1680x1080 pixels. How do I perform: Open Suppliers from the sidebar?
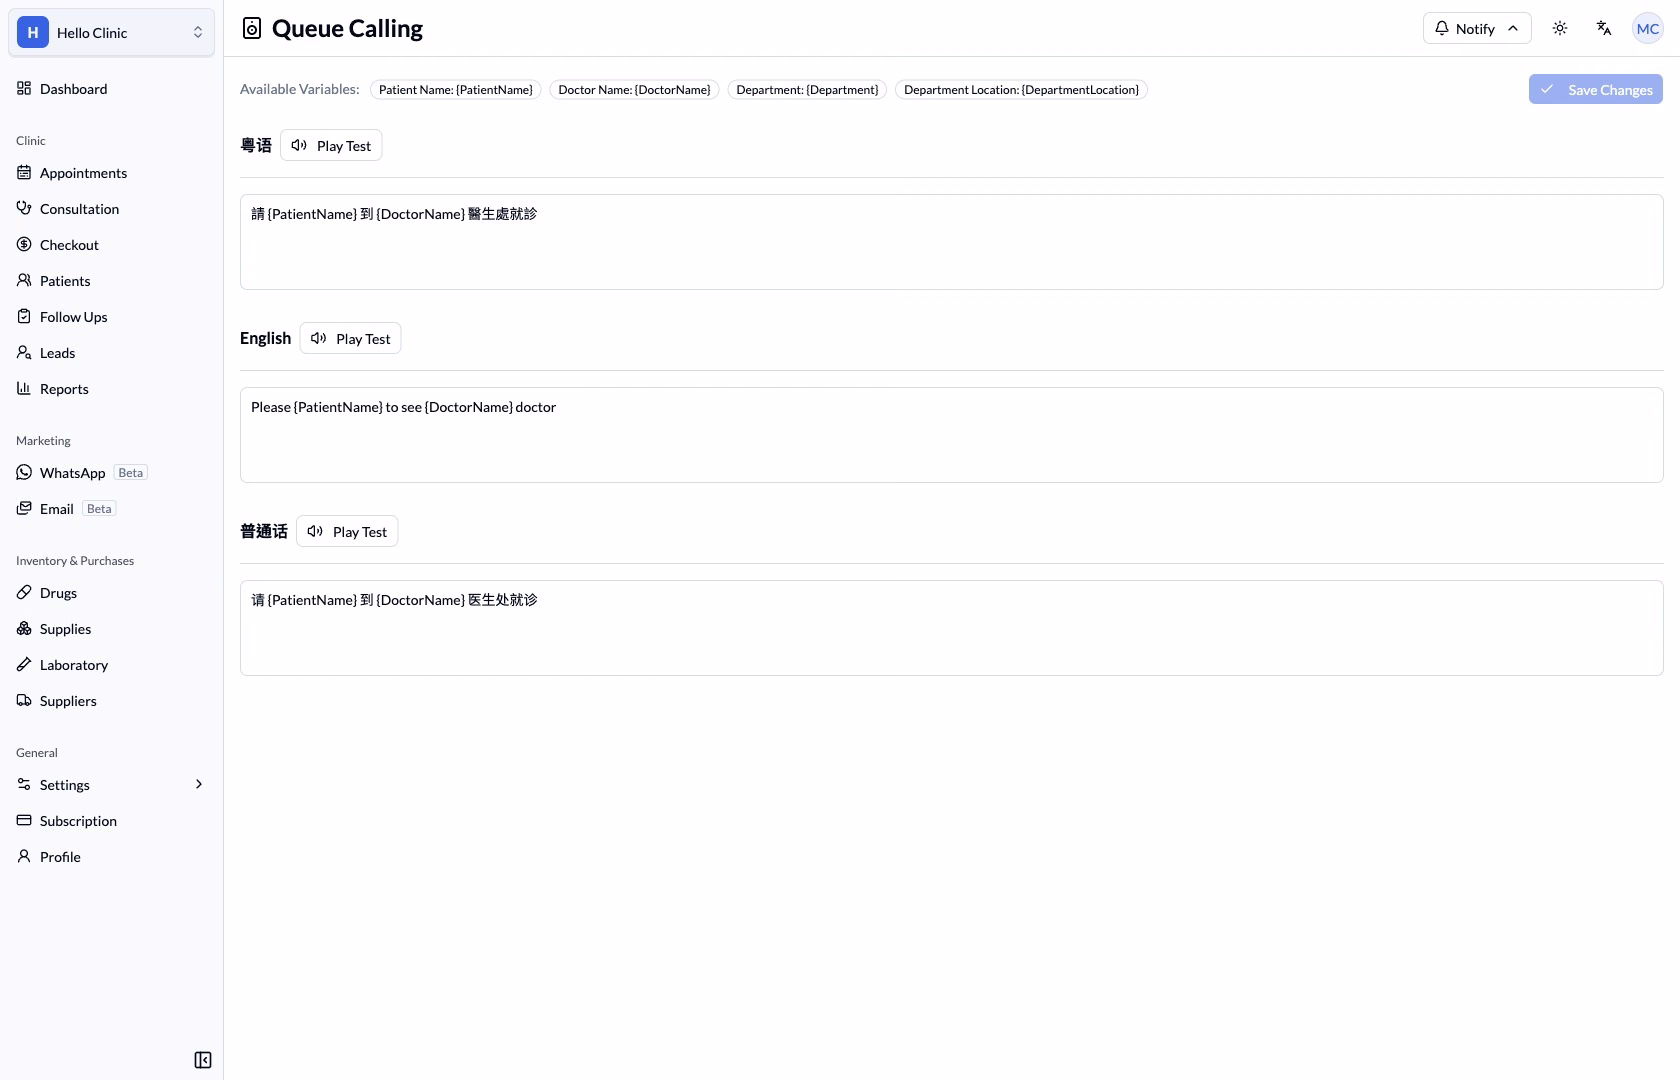click(111, 700)
